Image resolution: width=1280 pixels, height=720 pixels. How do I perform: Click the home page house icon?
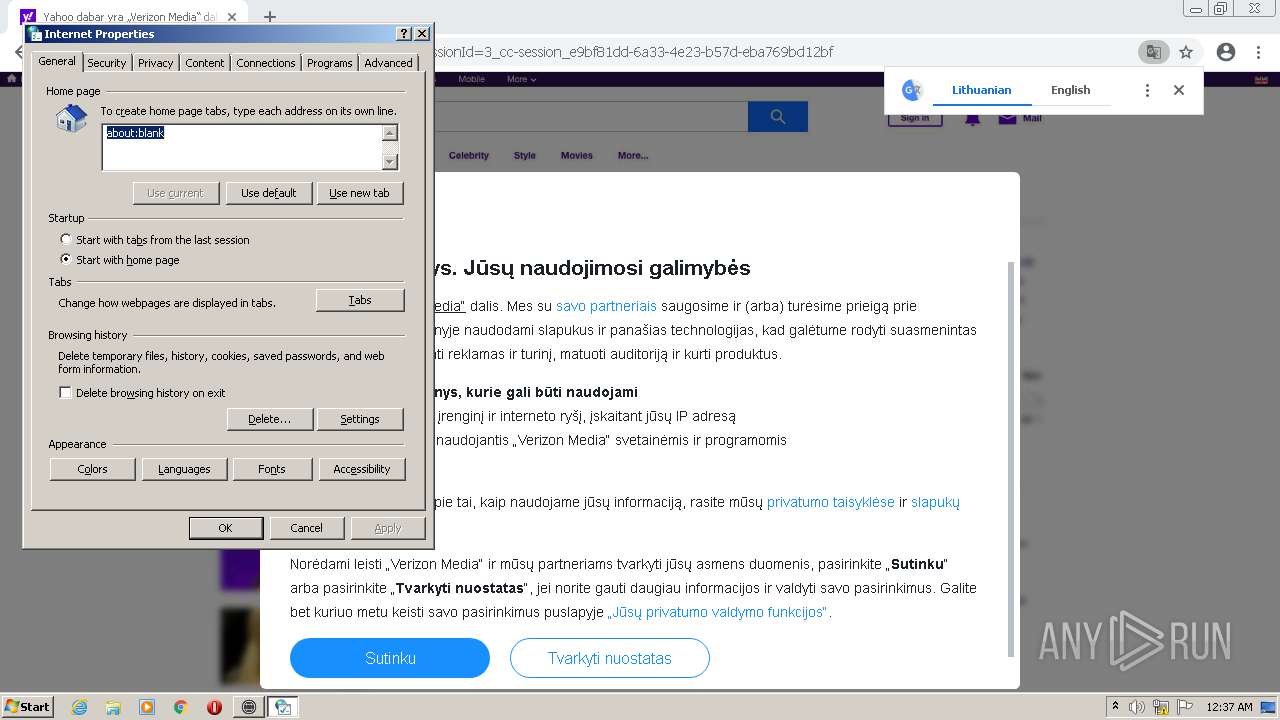pyautogui.click(x=71, y=119)
